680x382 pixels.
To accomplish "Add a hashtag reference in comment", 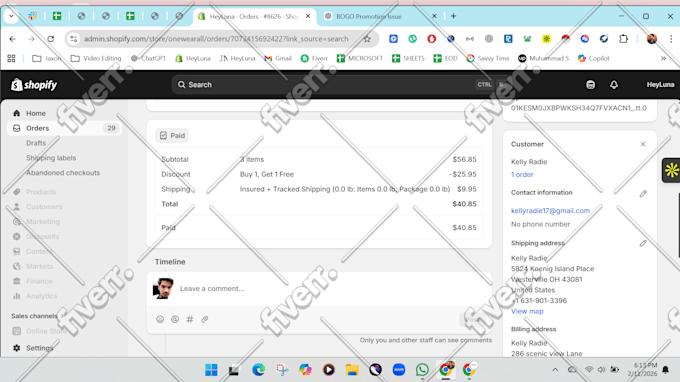I will pos(190,319).
